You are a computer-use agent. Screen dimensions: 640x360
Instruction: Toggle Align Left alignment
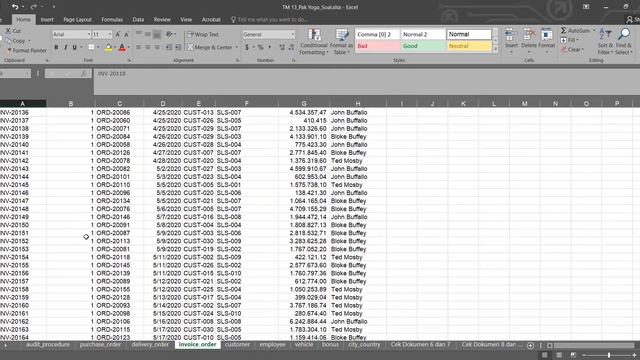click(x=139, y=47)
